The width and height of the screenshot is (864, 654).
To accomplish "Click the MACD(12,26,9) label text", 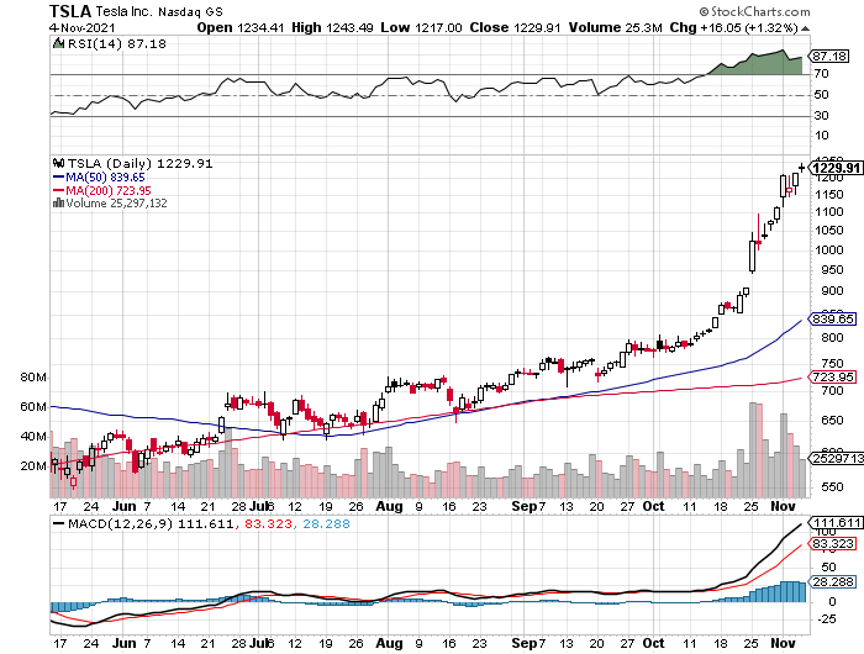I will [120, 523].
